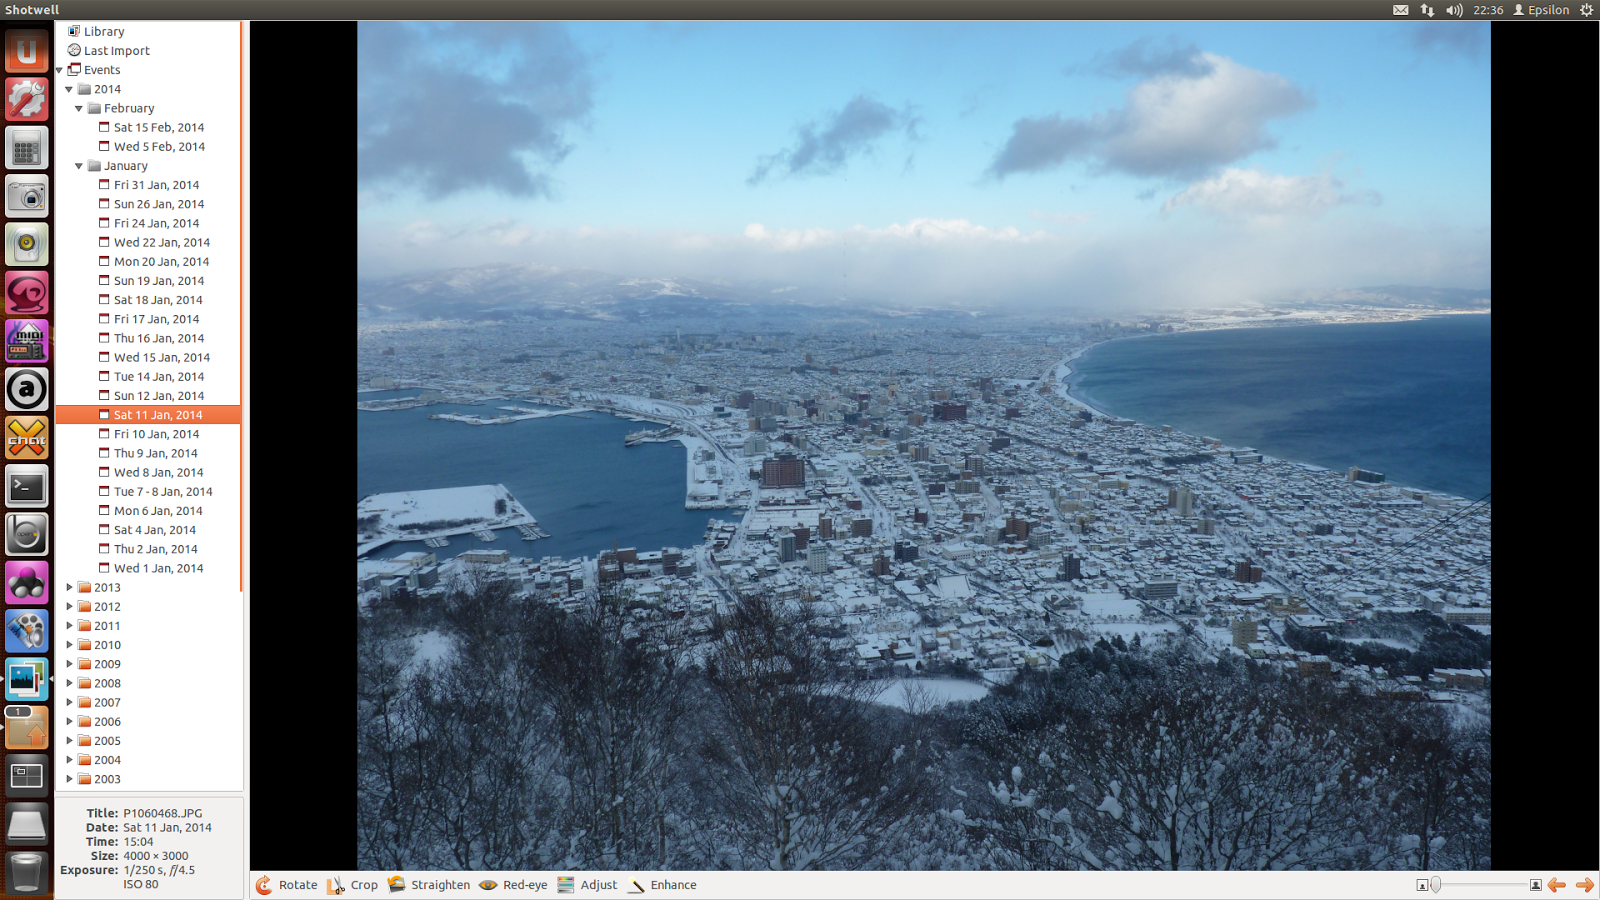Click the Enhance button
Viewport: 1600px width, 900px height.
(661, 885)
